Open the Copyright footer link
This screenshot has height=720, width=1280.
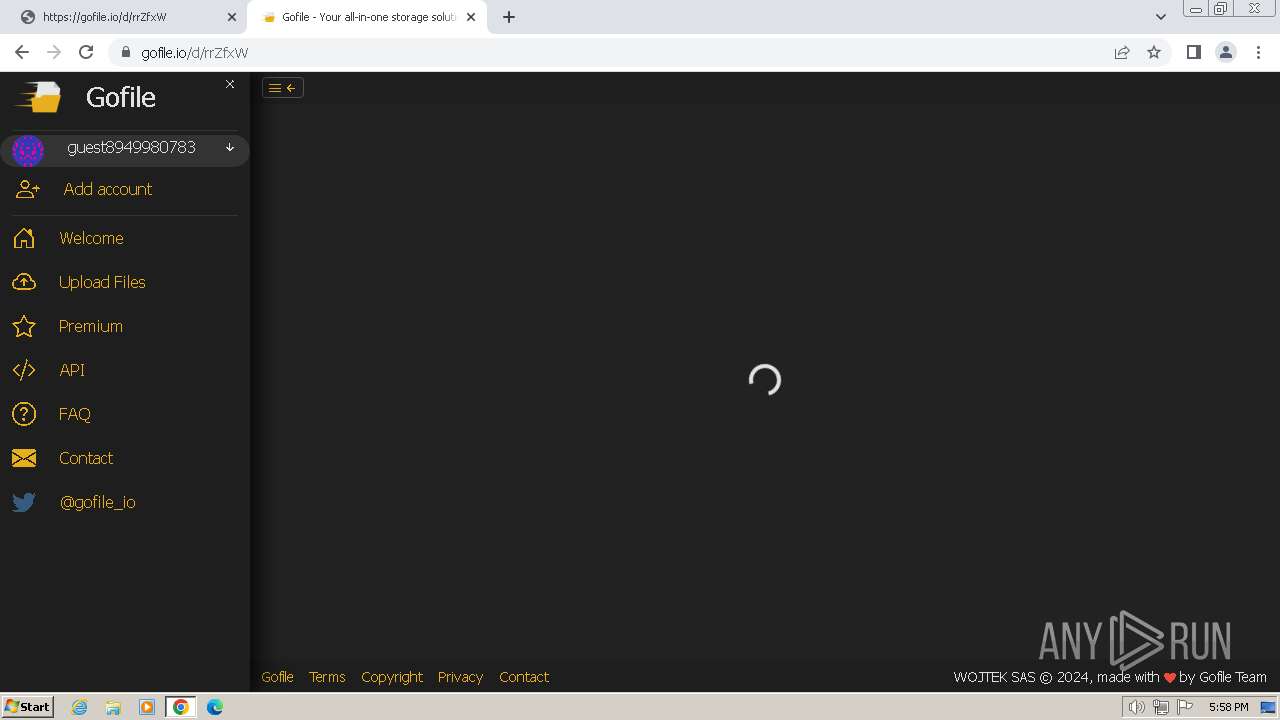[x=392, y=677]
